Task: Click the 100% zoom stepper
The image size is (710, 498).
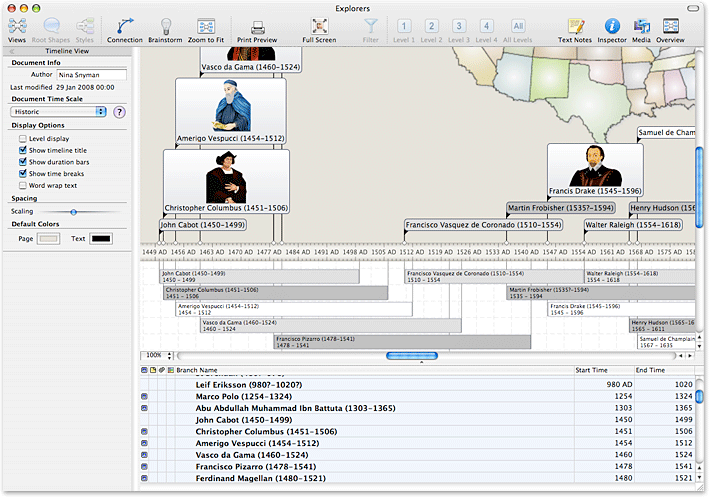Action: click(x=170, y=356)
